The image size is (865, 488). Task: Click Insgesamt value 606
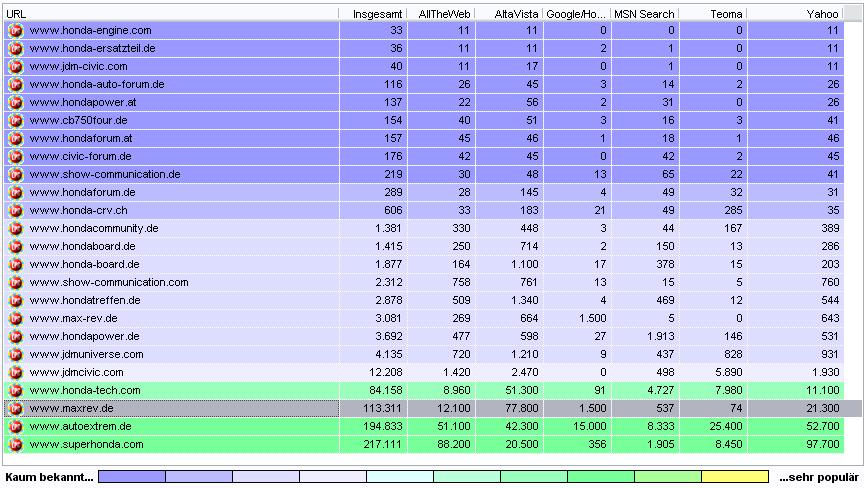[x=393, y=211]
